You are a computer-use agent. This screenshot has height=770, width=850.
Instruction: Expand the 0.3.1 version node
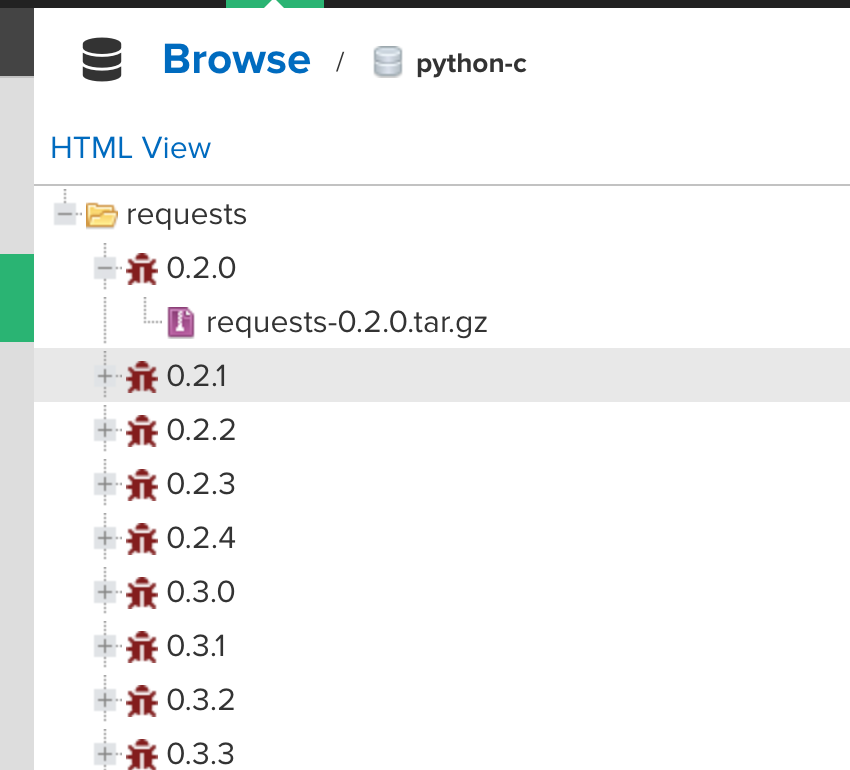coord(105,646)
